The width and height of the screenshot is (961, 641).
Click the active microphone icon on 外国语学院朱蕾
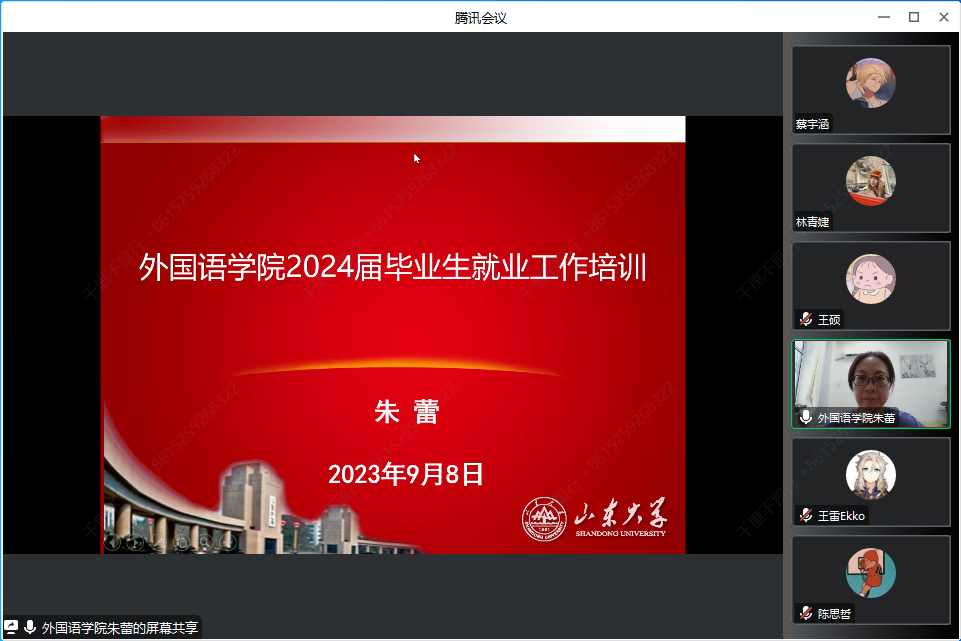(806, 418)
